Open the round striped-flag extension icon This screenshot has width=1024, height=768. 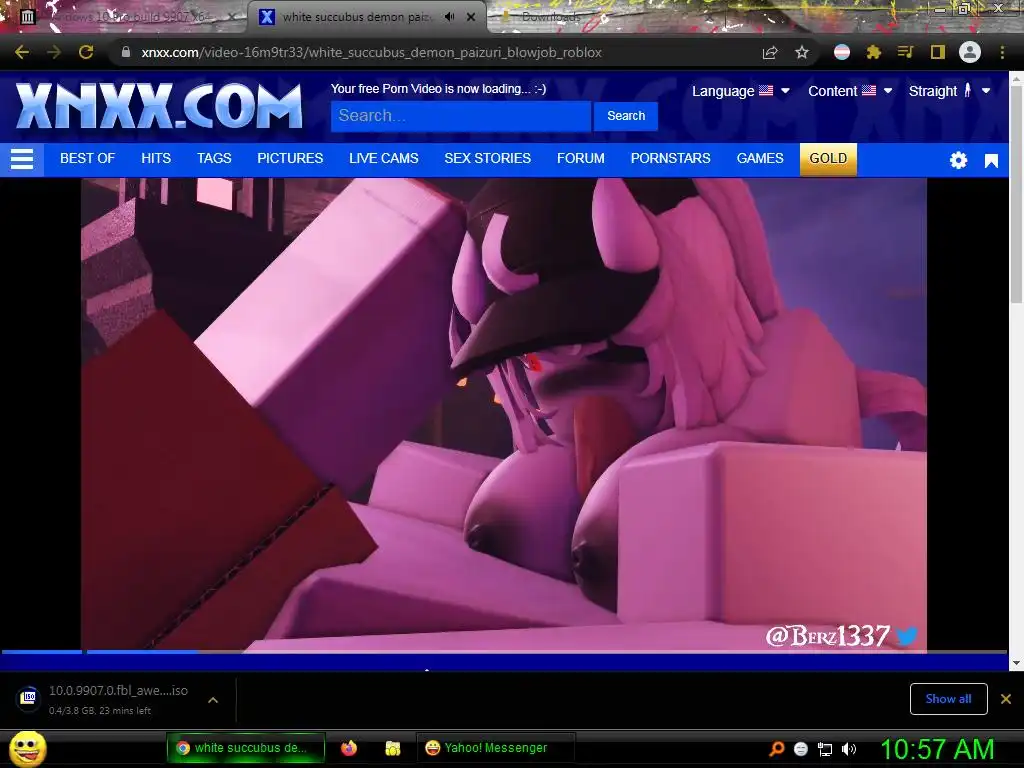[x=842, y=52]
